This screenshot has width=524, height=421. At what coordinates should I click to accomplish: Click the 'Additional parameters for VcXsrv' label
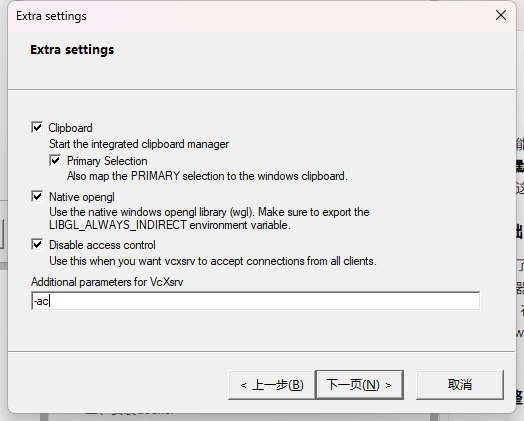click(x=107, y=282)
